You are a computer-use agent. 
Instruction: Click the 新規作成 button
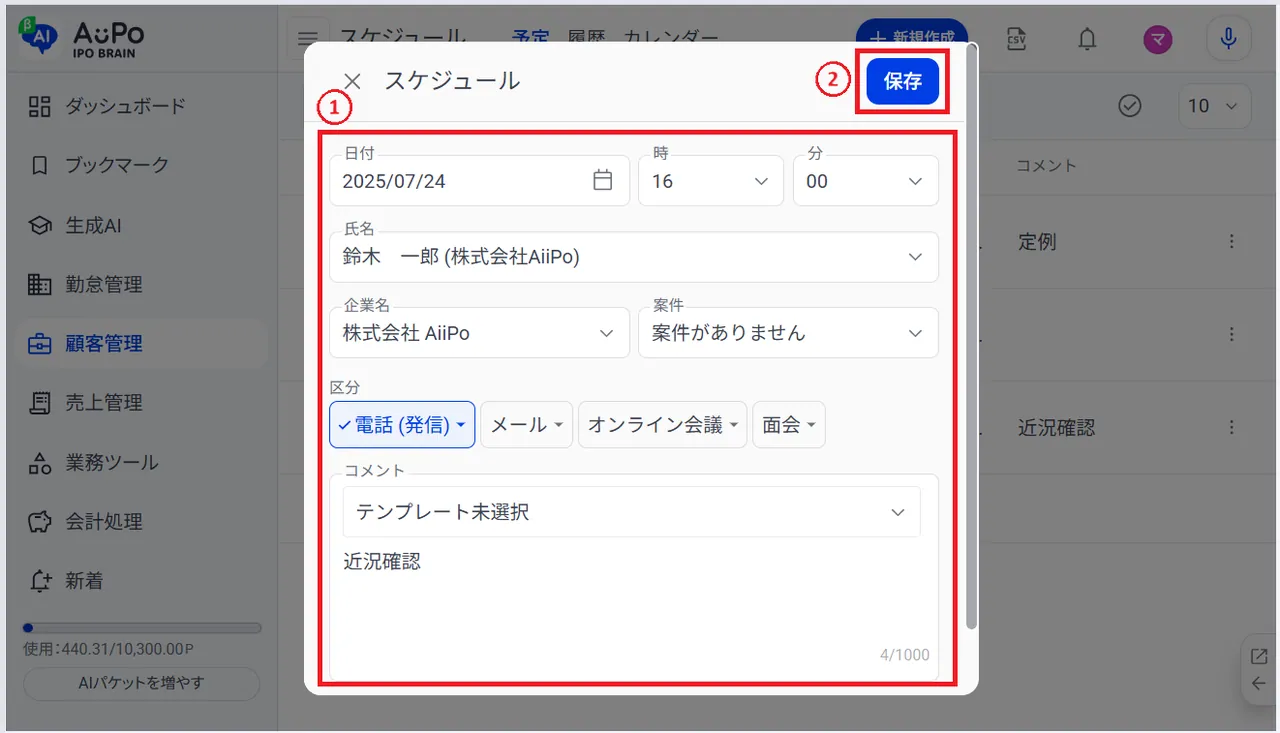pos(912,38)
